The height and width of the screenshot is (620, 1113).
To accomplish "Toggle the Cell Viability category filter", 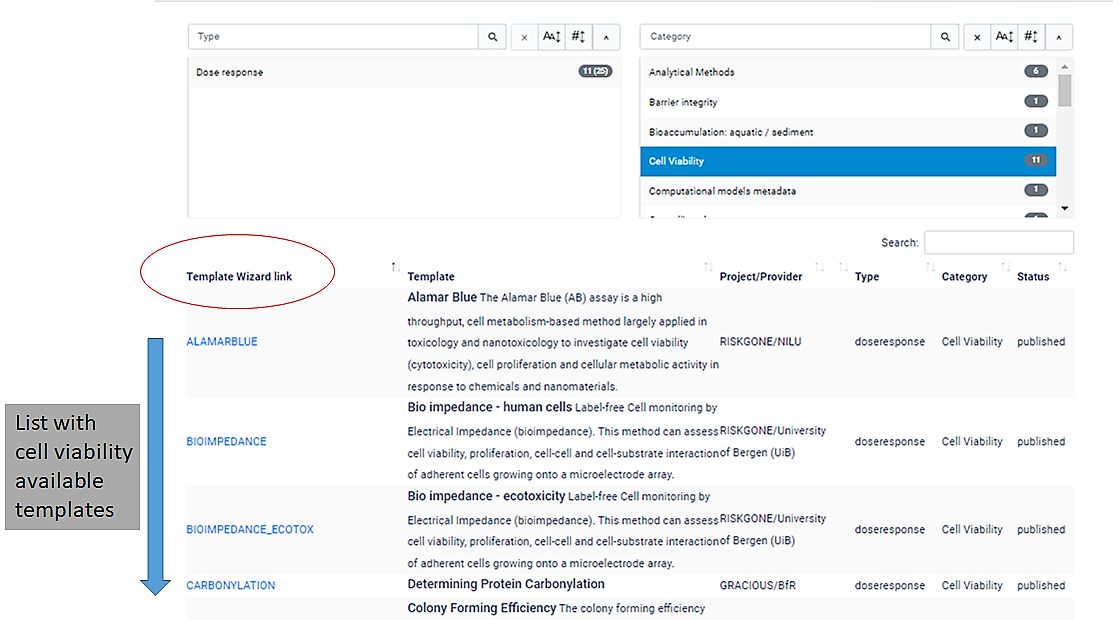I will (676, 161).
